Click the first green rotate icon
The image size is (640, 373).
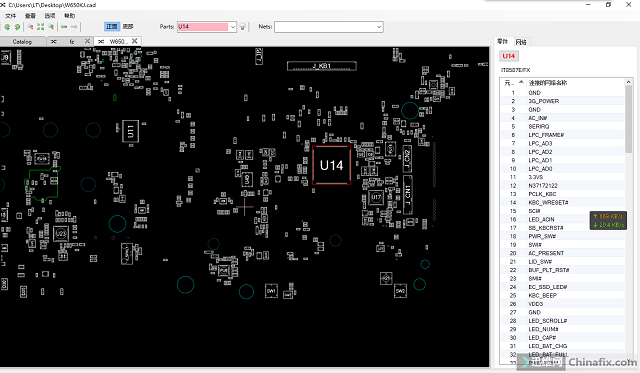pyautogui.click(x=7, y=27)
